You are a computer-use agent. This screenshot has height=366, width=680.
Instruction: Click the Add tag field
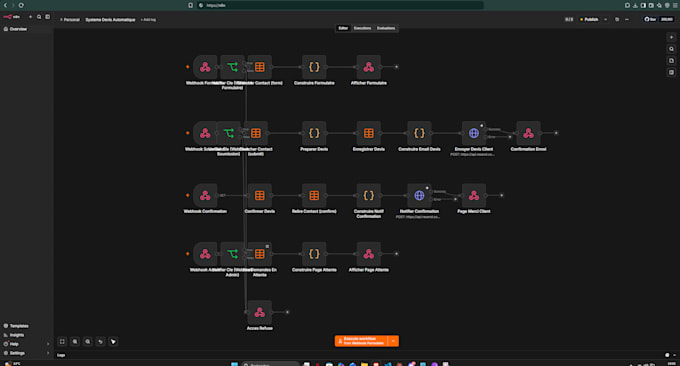click(148, 20)
